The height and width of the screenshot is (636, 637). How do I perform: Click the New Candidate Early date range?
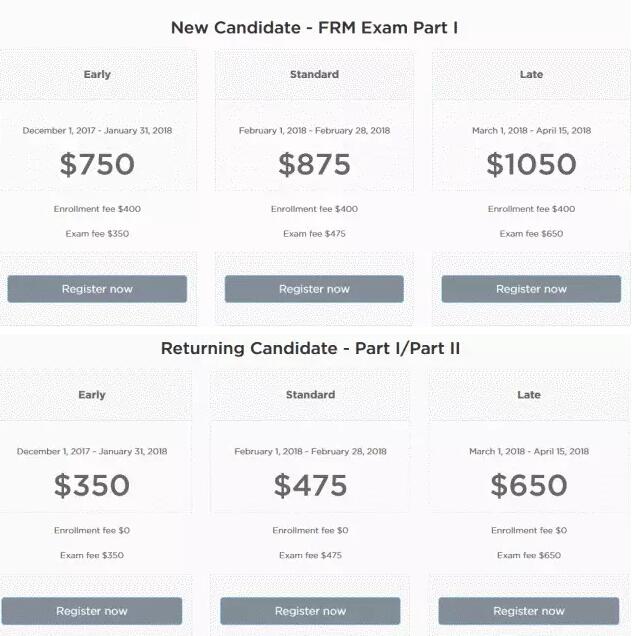point(97,131)
